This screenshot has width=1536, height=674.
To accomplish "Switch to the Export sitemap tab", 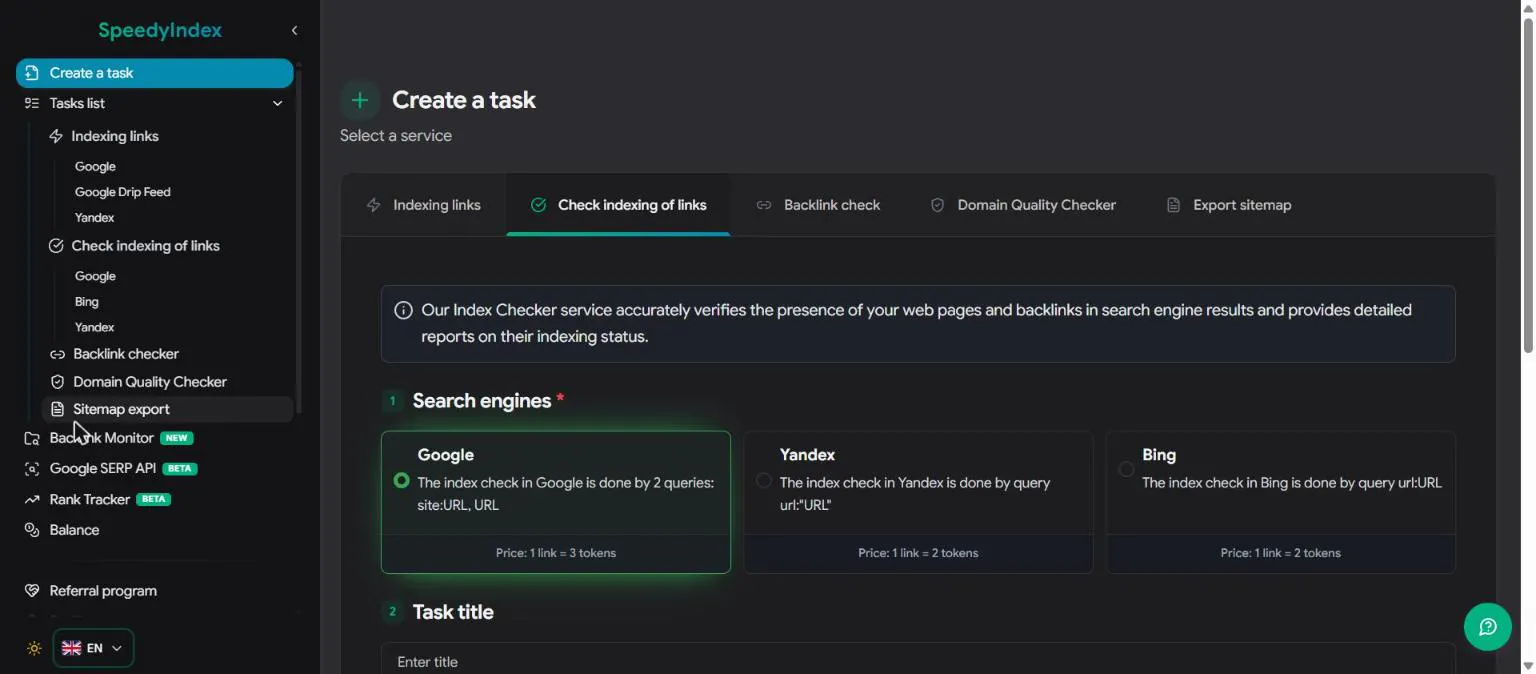I will 1229,205.
